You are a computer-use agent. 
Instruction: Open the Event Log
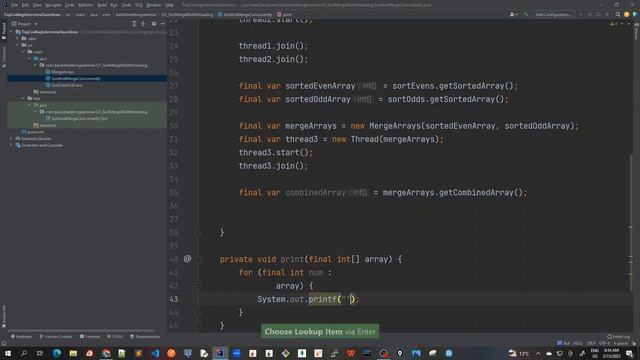coord(618,337)
